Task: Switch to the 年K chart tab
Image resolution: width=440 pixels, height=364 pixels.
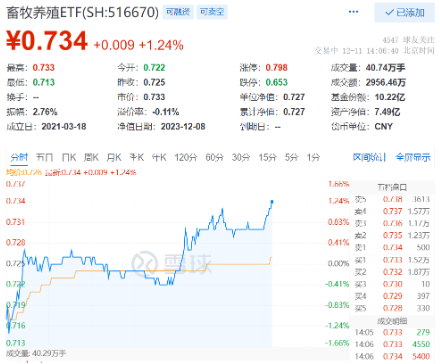Action: point(159,157)
